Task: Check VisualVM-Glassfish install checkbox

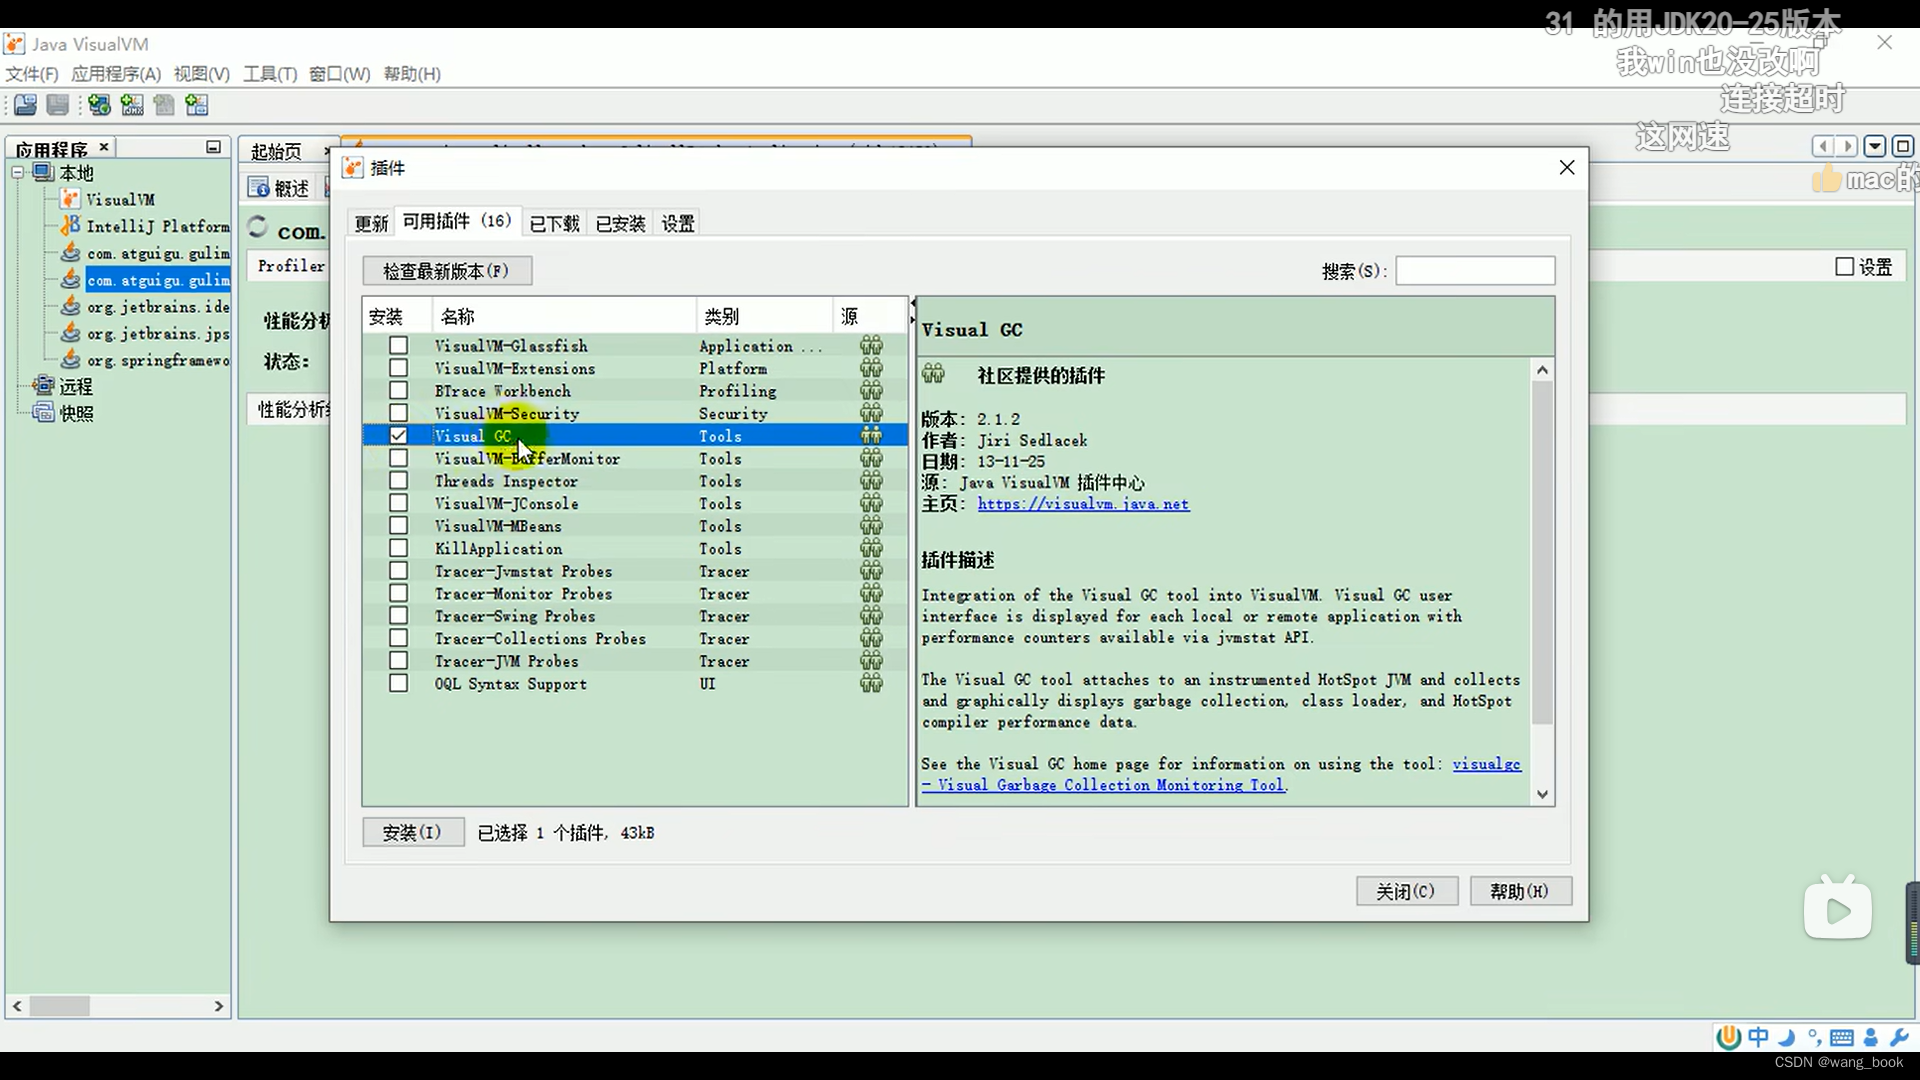Action: pyautogui.click(x=398, y=346)
